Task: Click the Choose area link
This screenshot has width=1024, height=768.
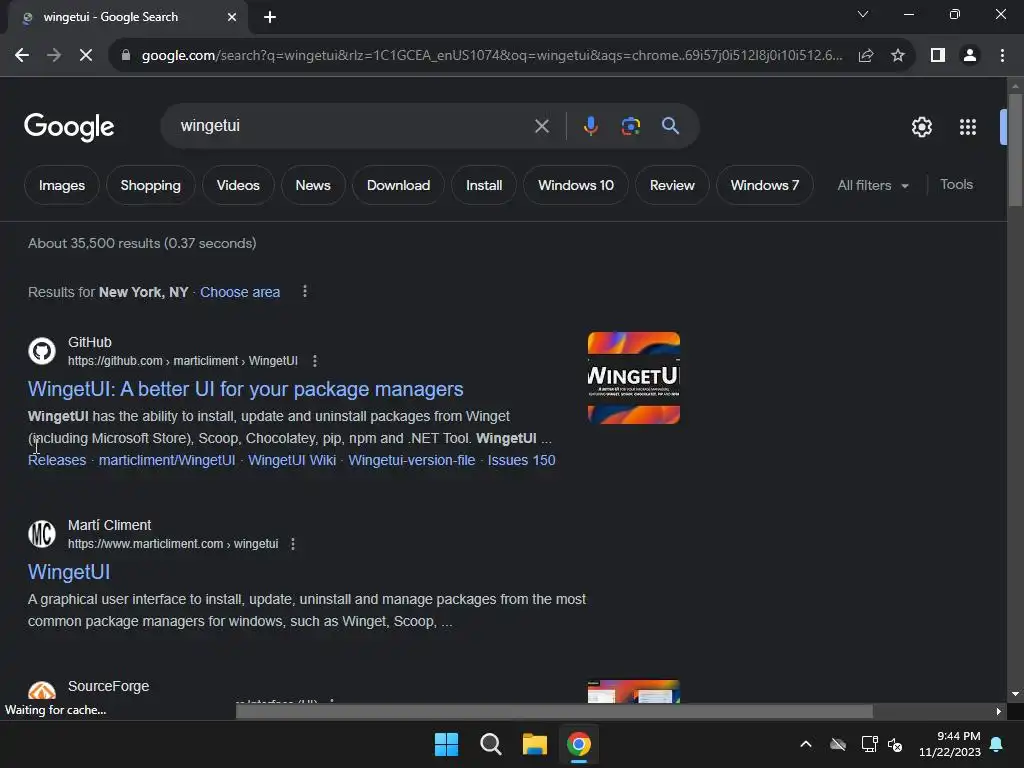Action: [x=240, y=292]
